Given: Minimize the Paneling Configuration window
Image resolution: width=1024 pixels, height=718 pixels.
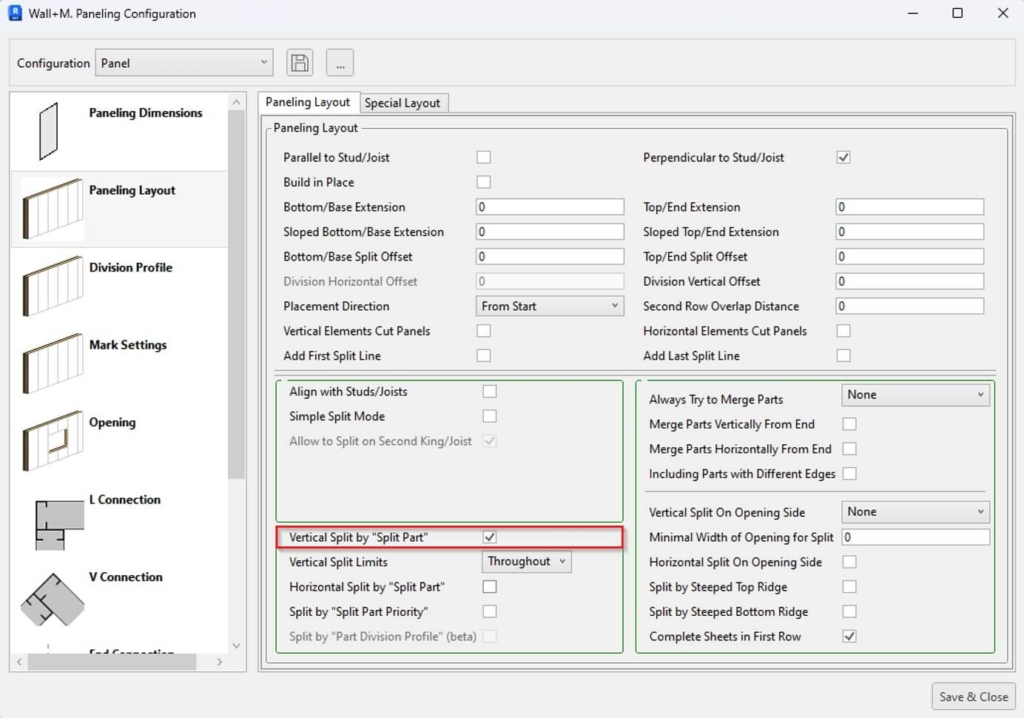Looking at the screenshot, I should 913,13.
